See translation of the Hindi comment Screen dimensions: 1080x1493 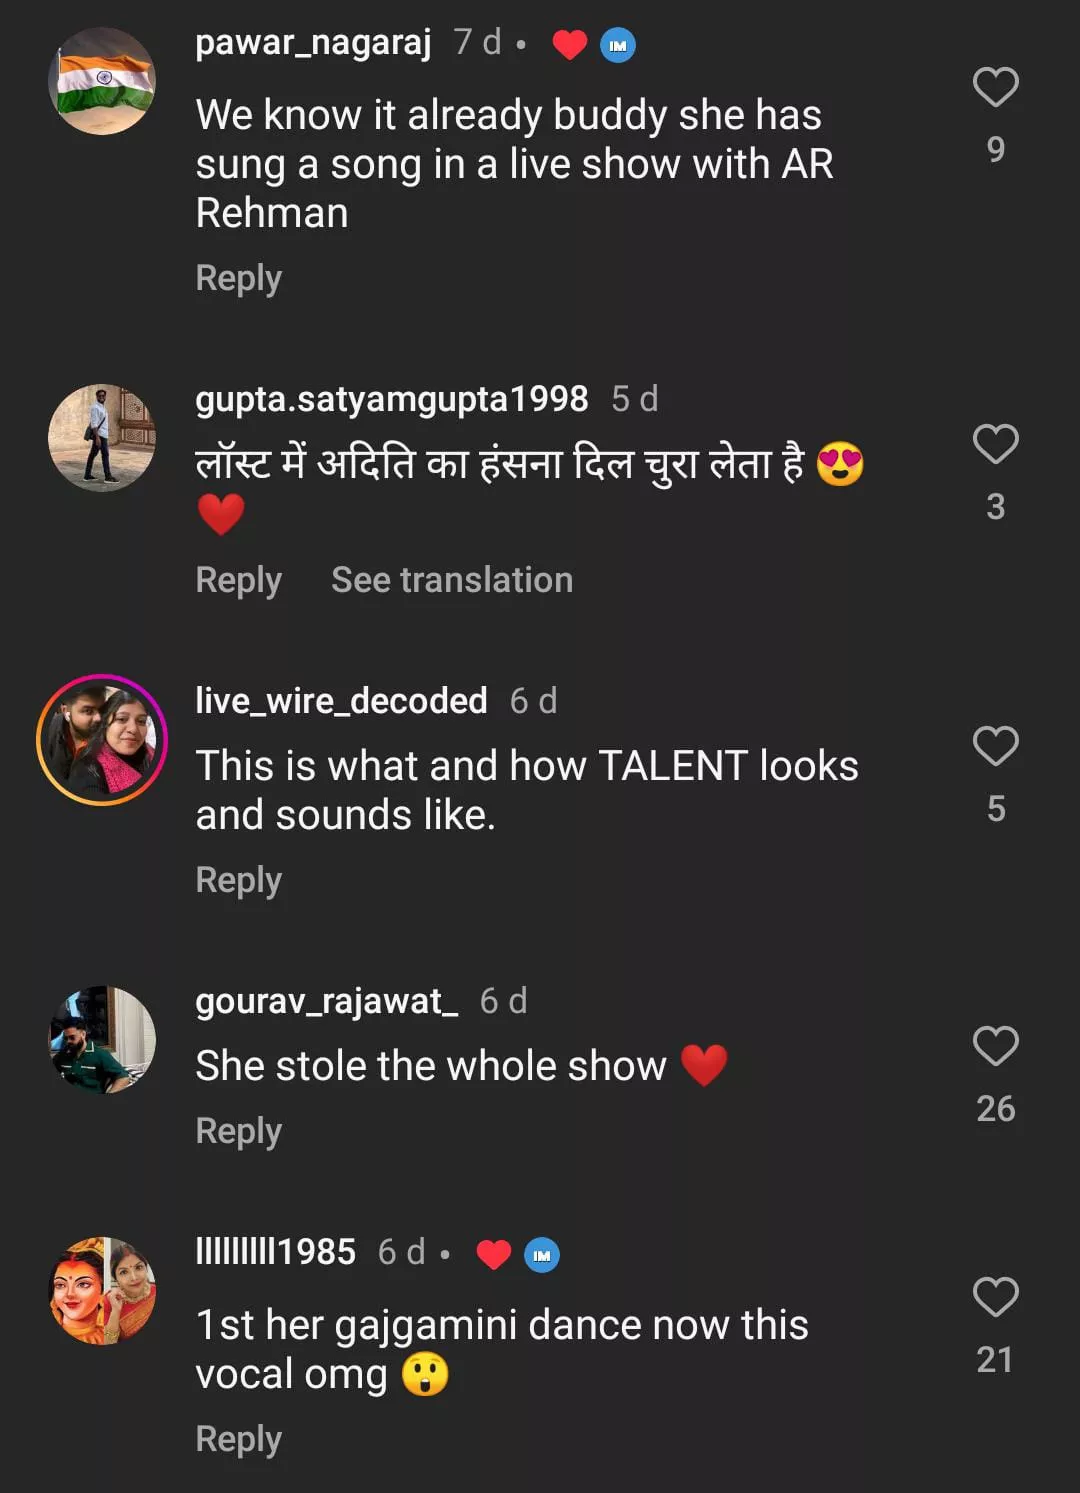click(452, 580)
